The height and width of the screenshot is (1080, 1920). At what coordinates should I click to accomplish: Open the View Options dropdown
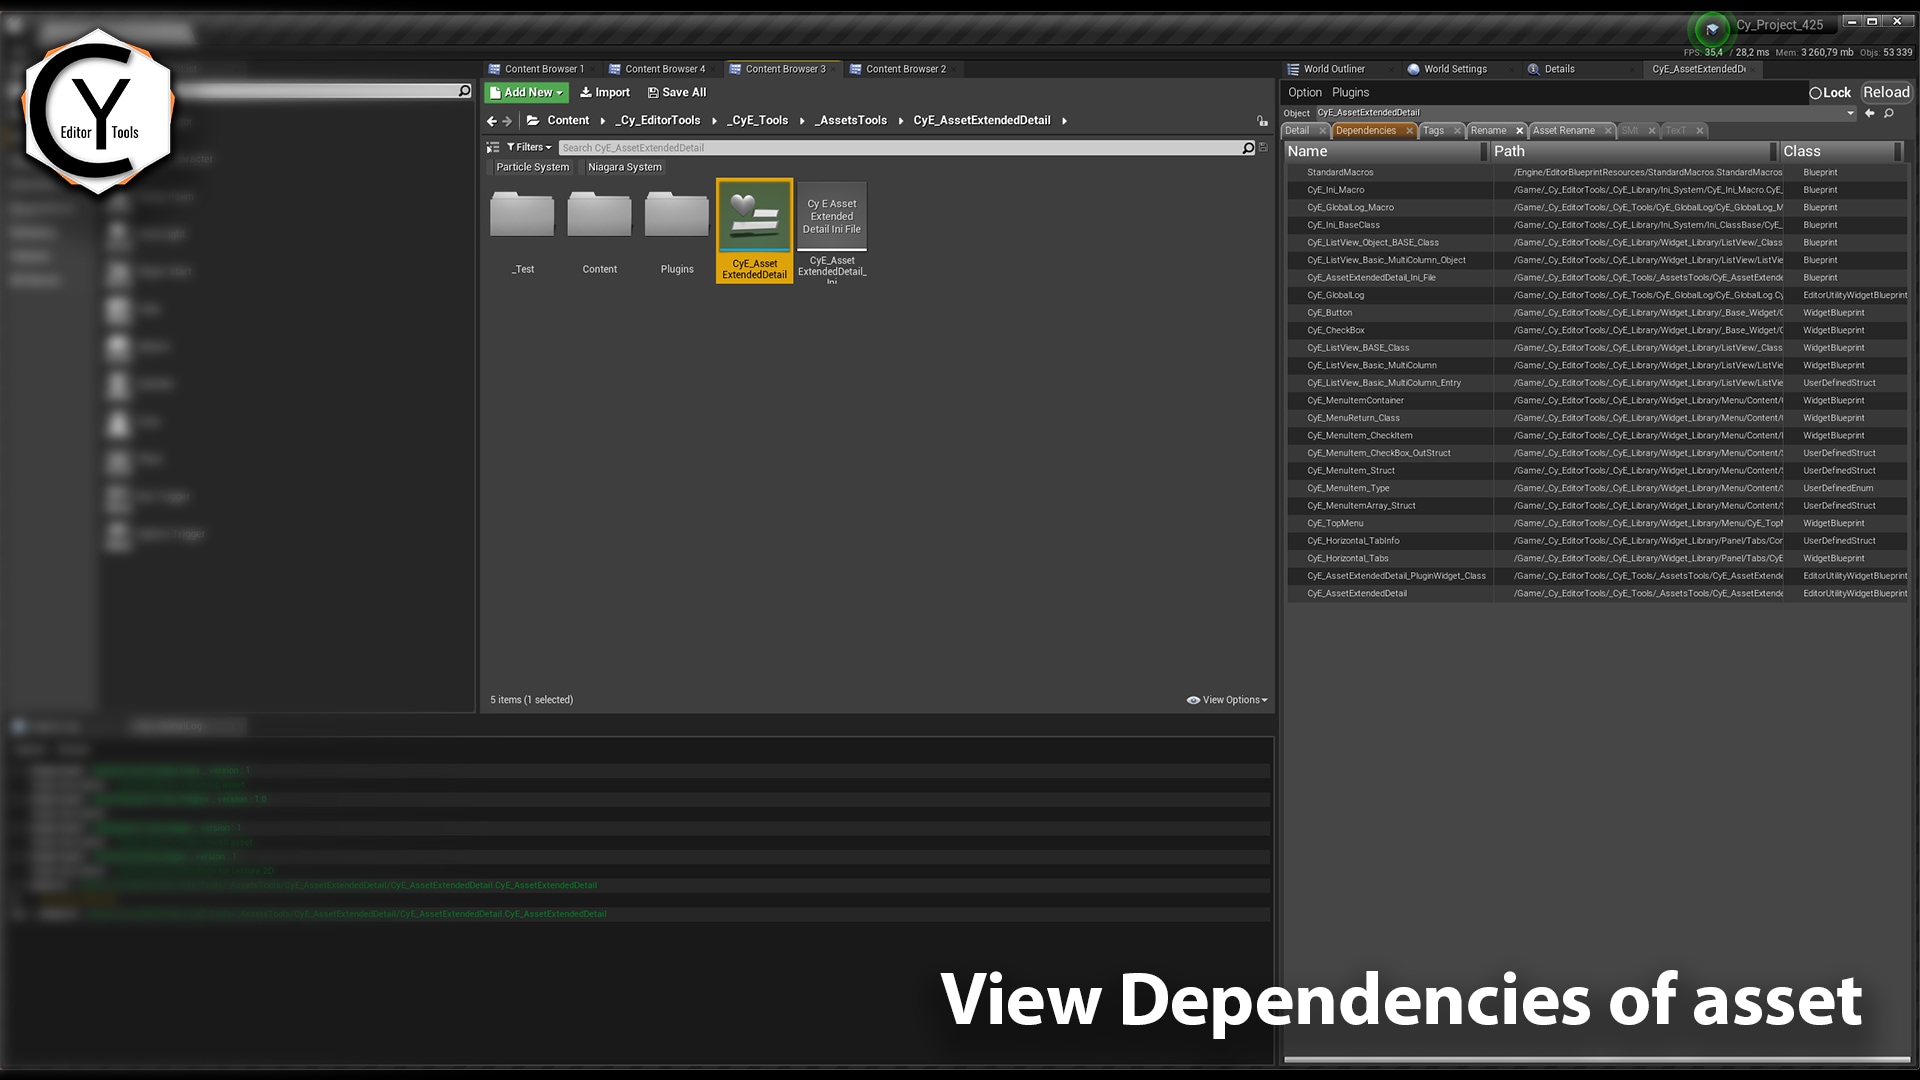point(1227,699)
